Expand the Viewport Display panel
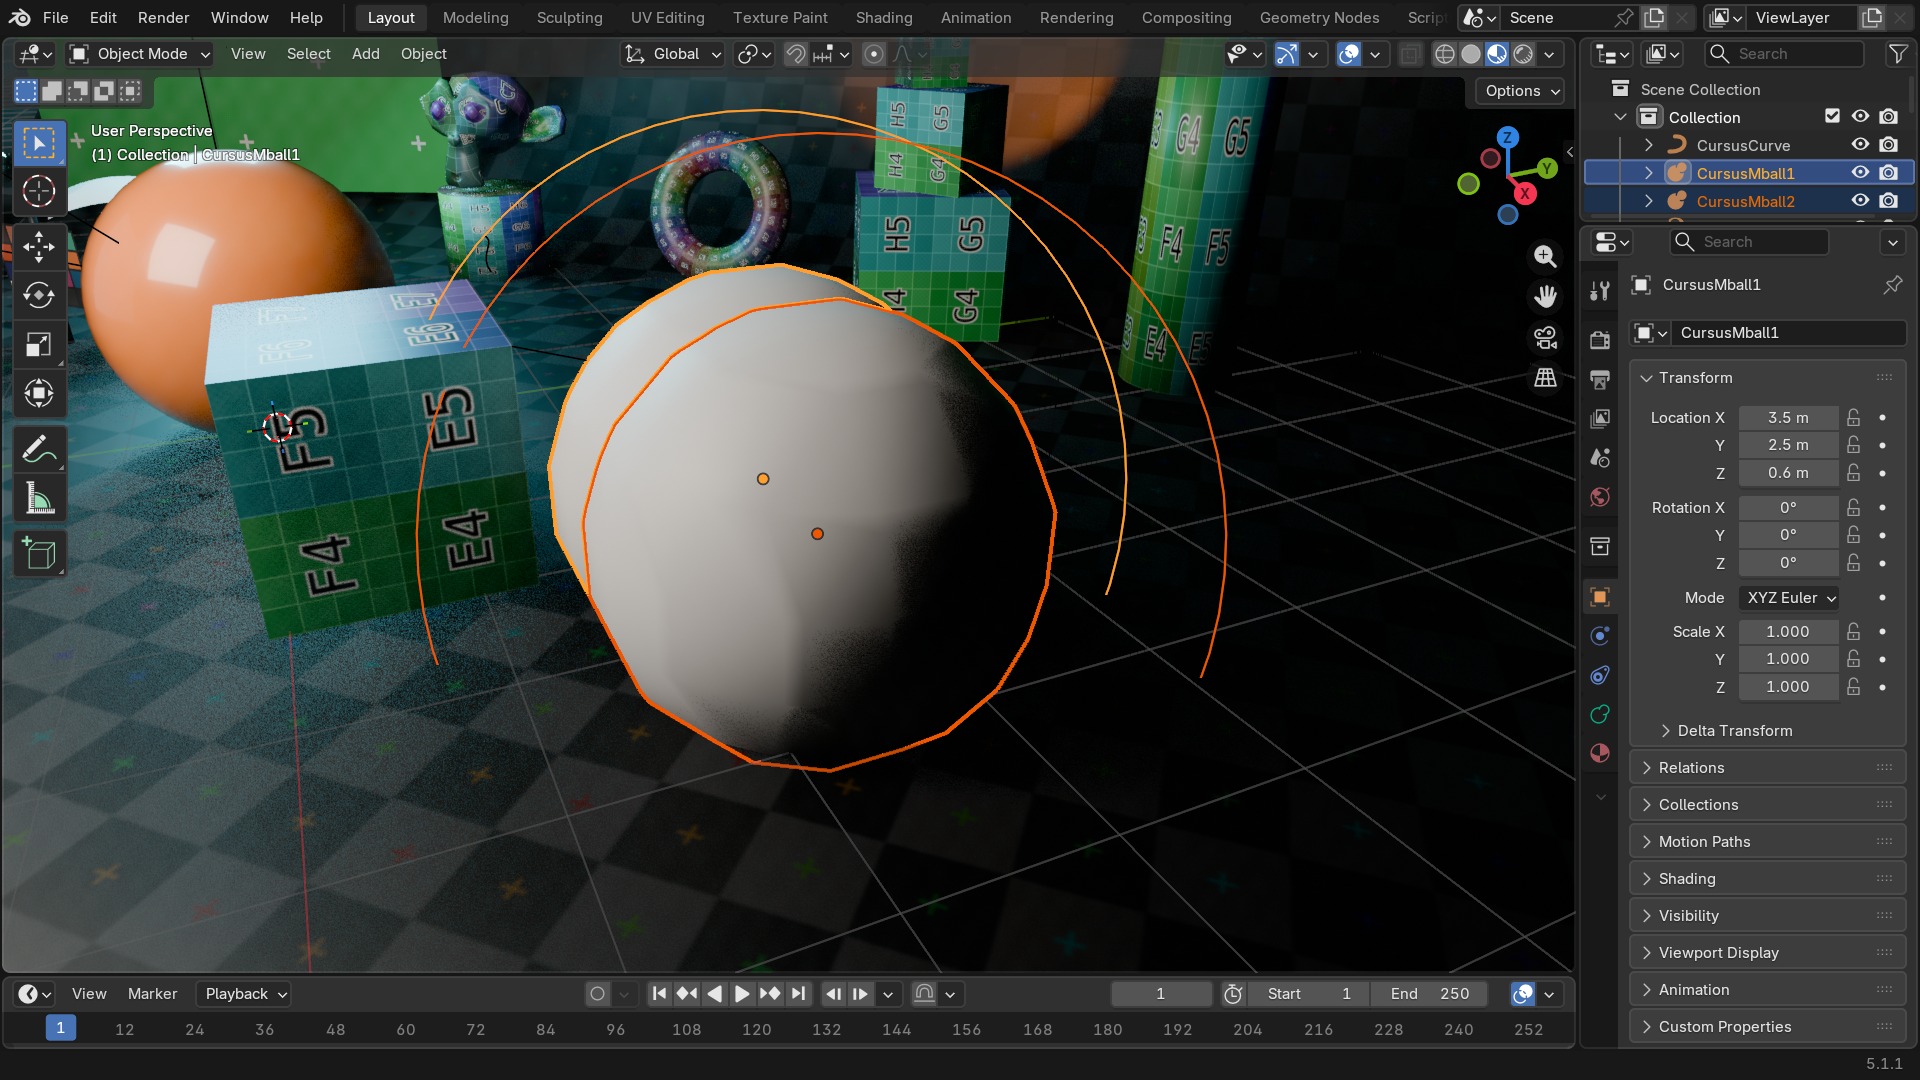 pos(1768,953)
